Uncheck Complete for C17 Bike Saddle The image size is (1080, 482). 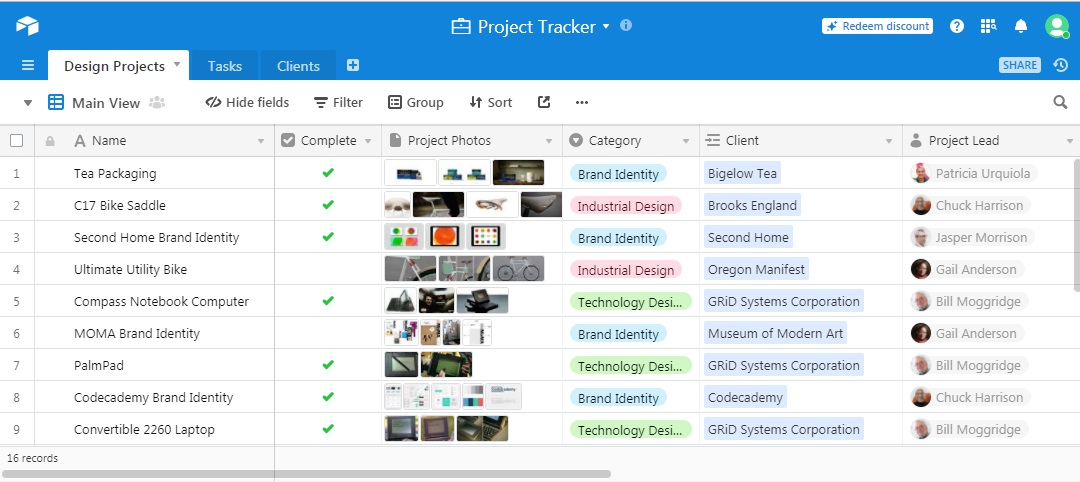[328, 205]
